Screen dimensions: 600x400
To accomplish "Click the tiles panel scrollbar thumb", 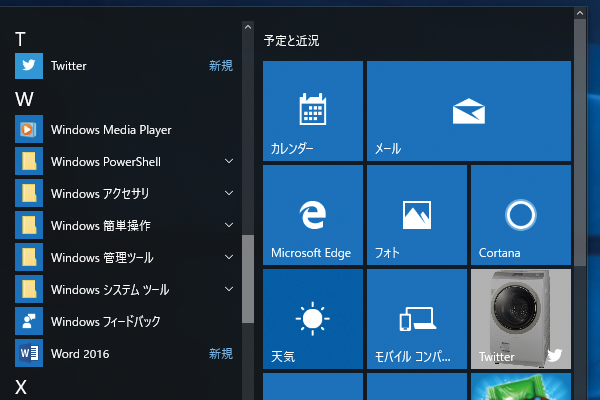I will pos(580,142).
